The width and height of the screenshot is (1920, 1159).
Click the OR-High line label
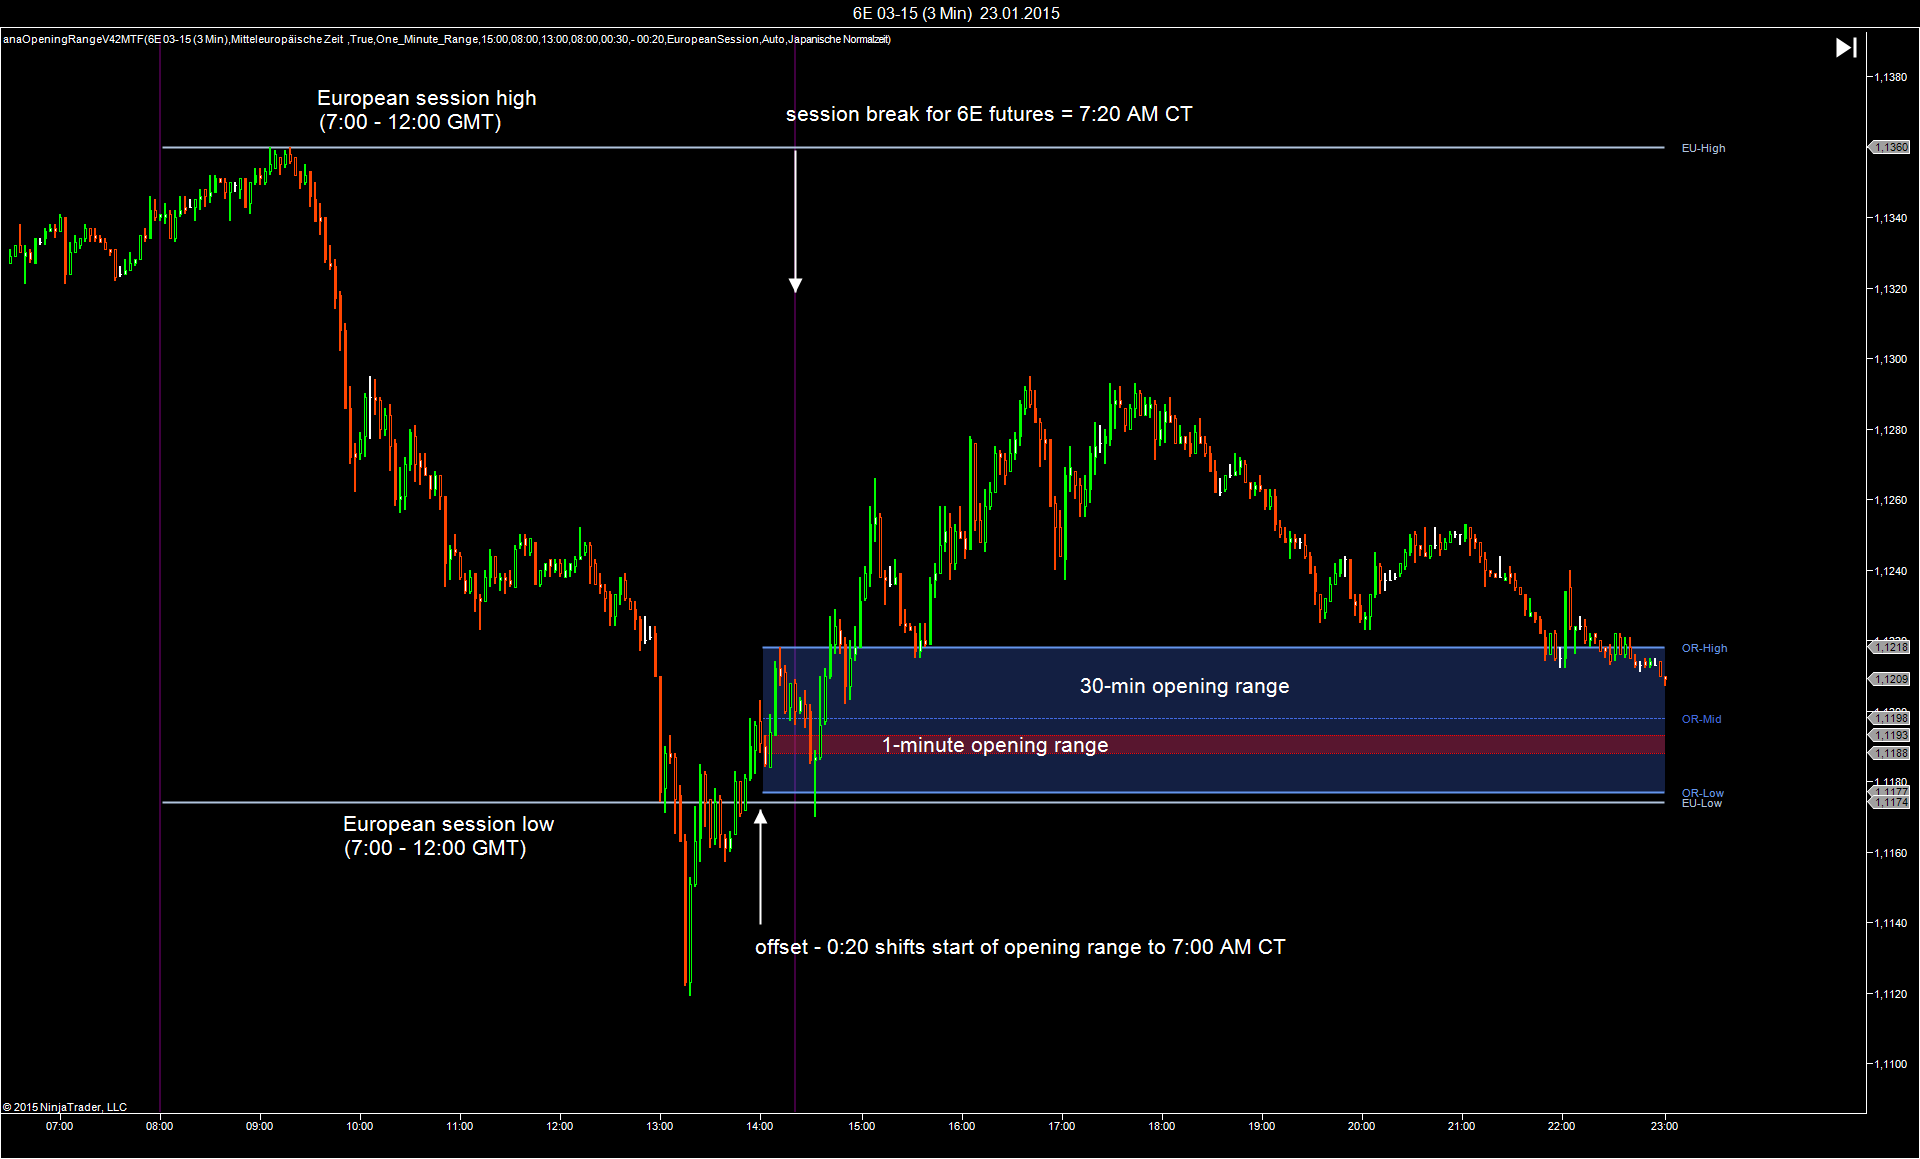tap(1704, 648)
